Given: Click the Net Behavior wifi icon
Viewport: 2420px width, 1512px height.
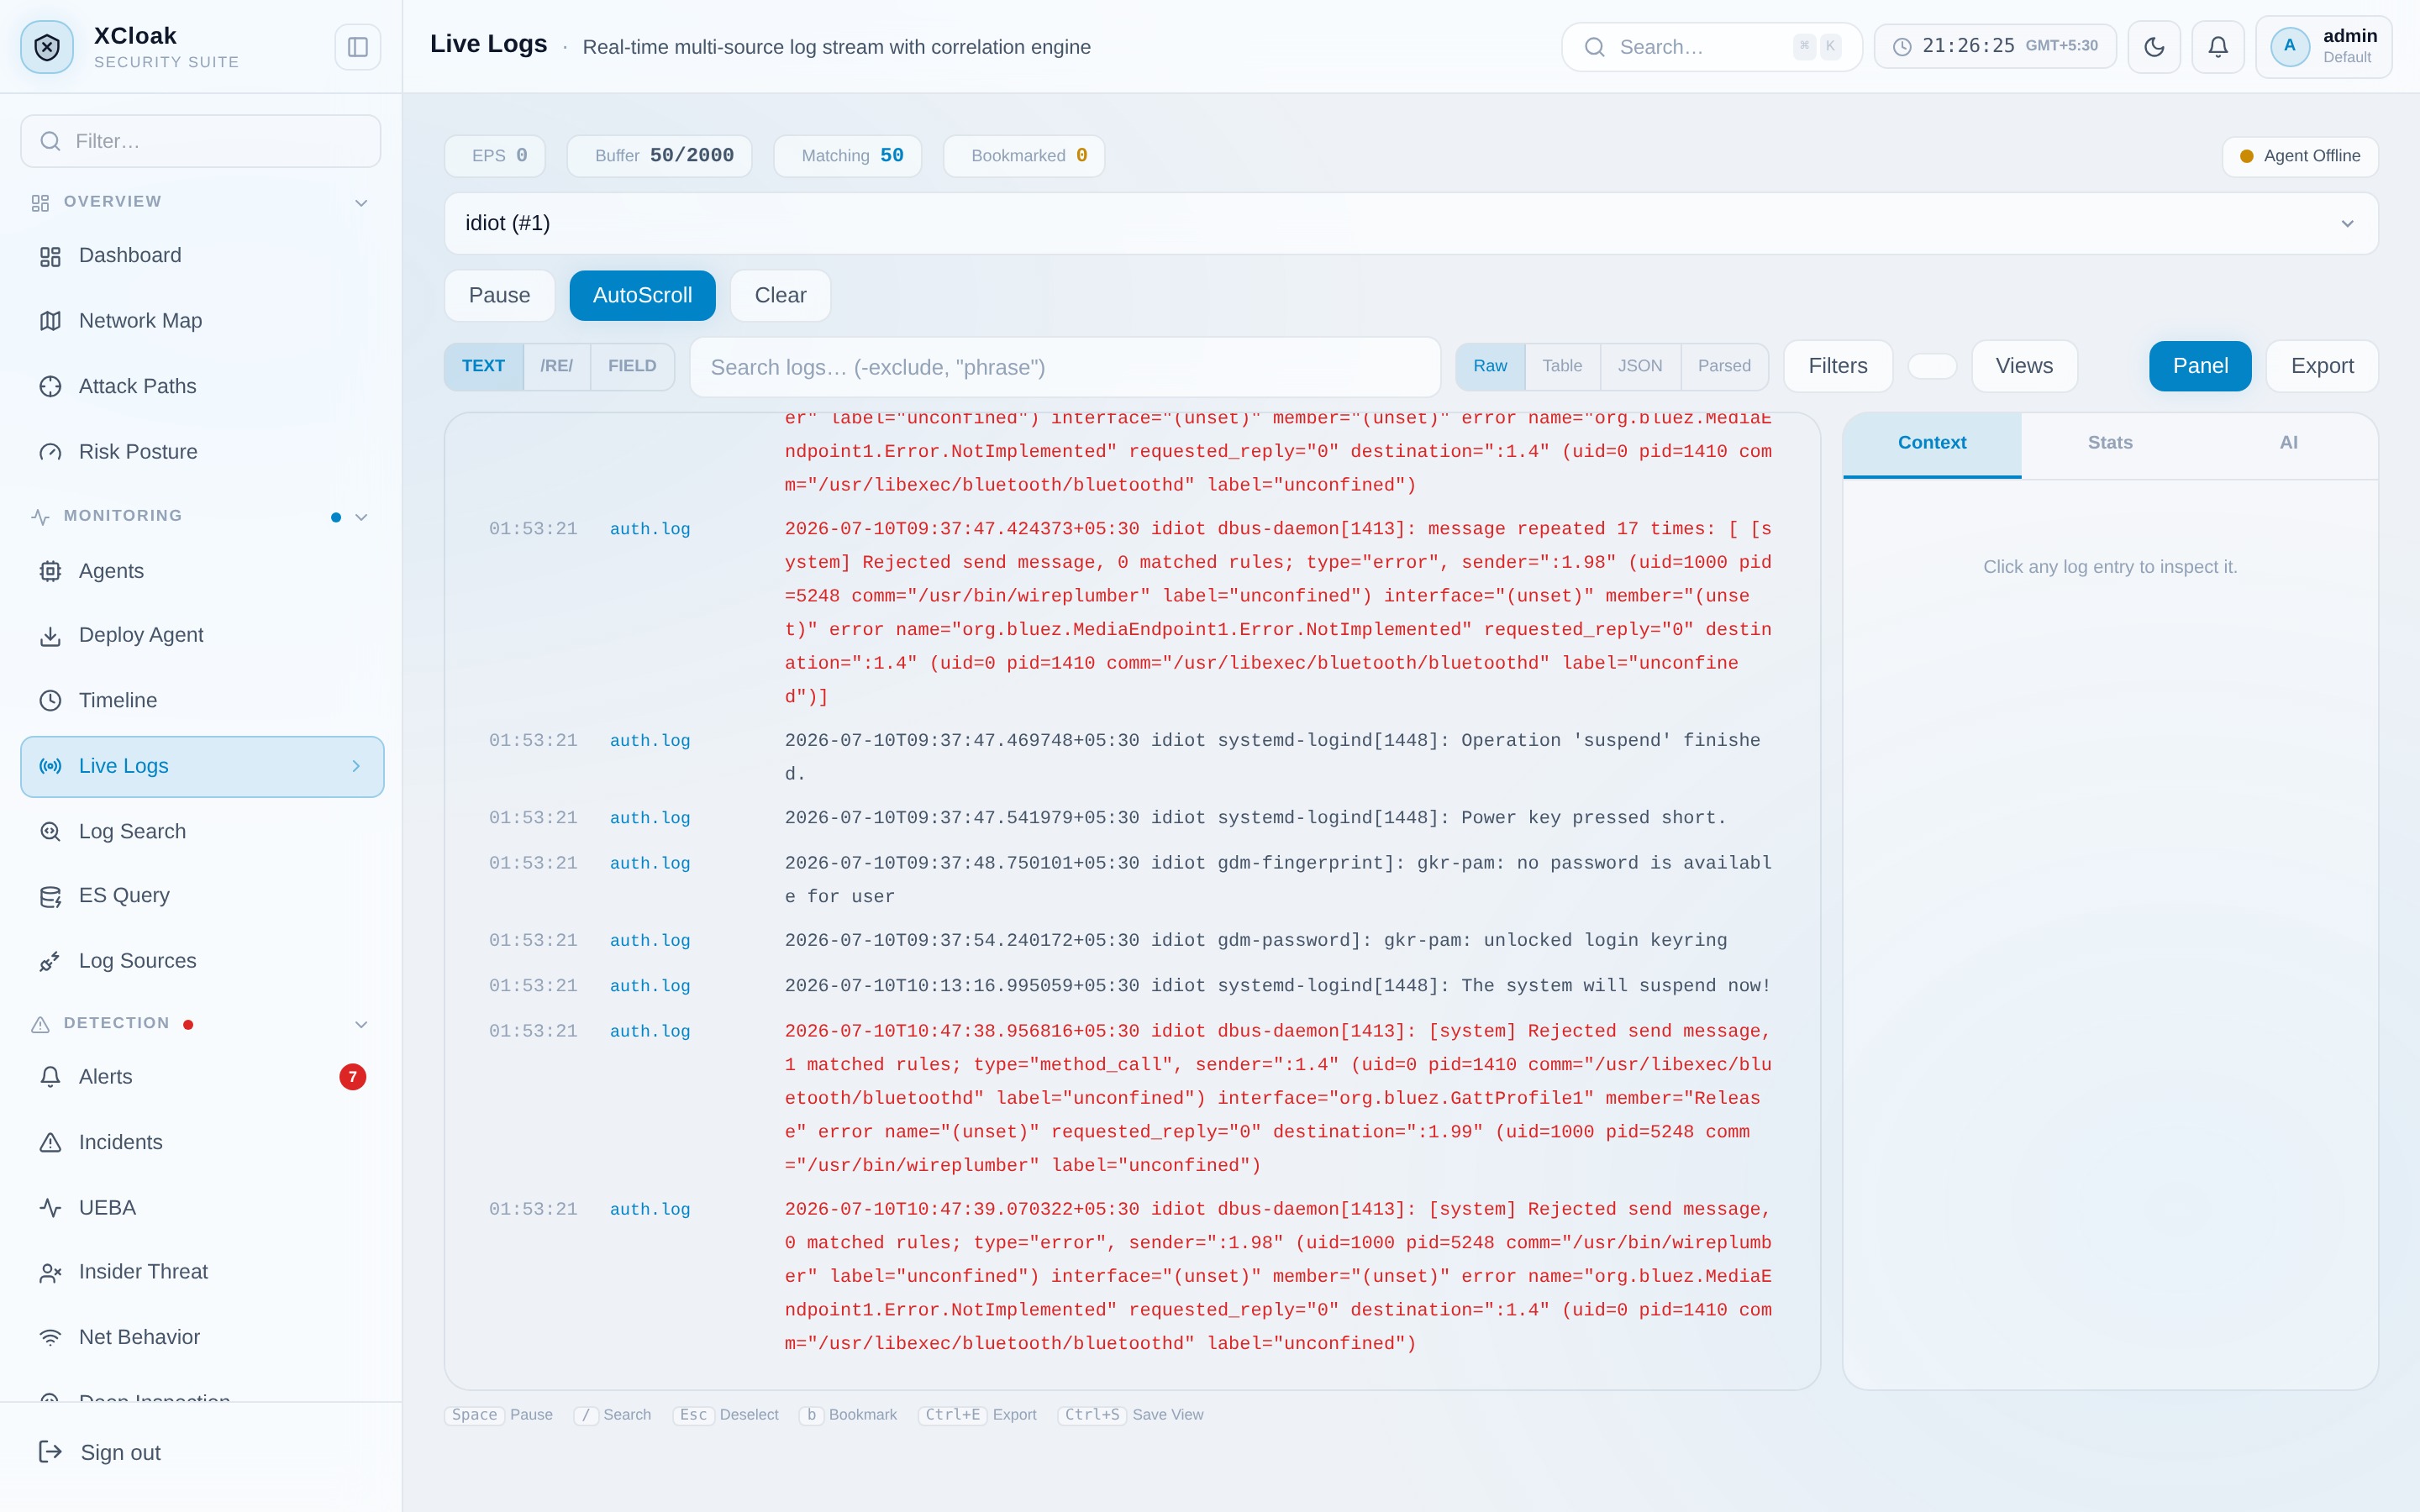Looking at the screenshot, I should pyautogui.click(x=50, y=1338).
